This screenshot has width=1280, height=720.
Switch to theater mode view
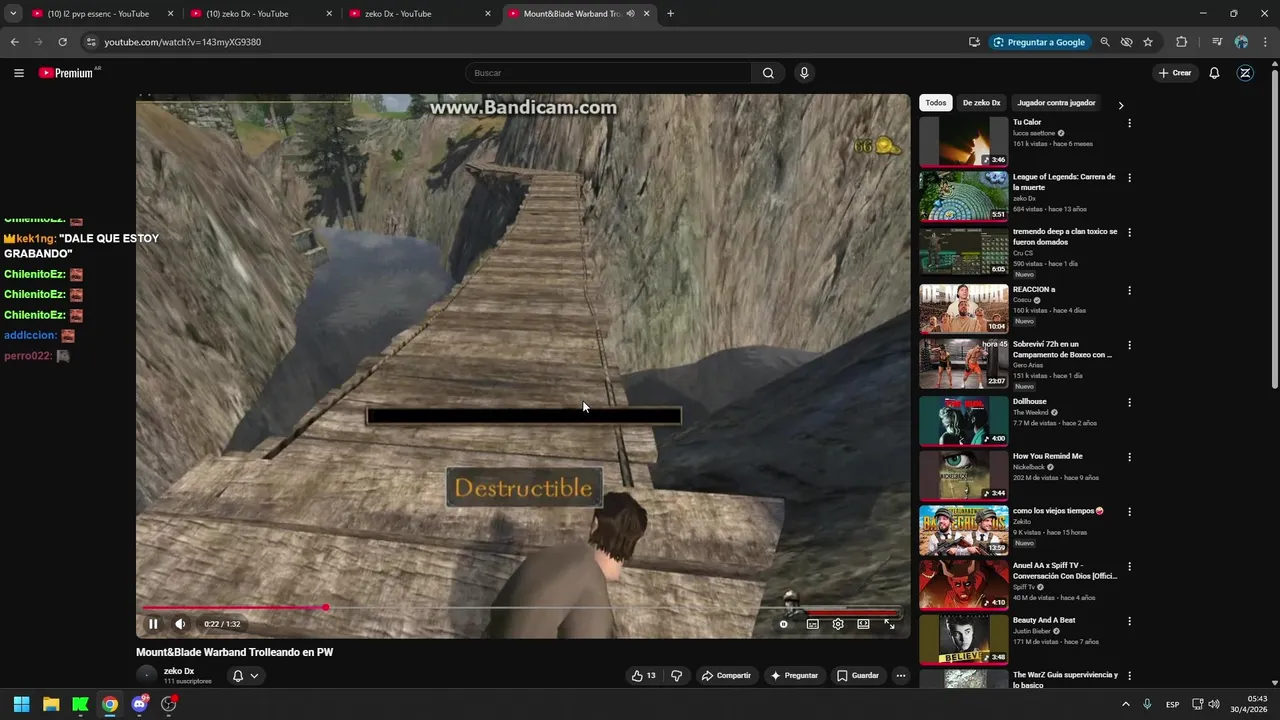(x=863, y=624)
